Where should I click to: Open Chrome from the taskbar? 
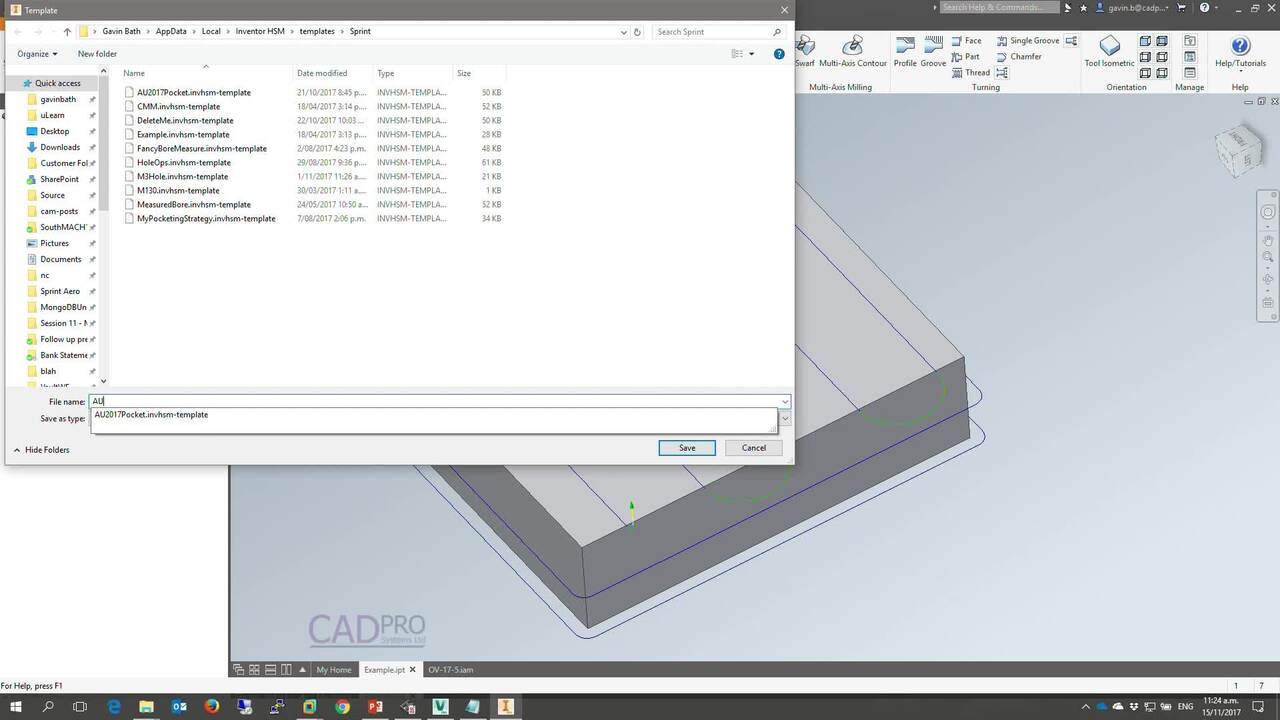click(x=342, y=706)
